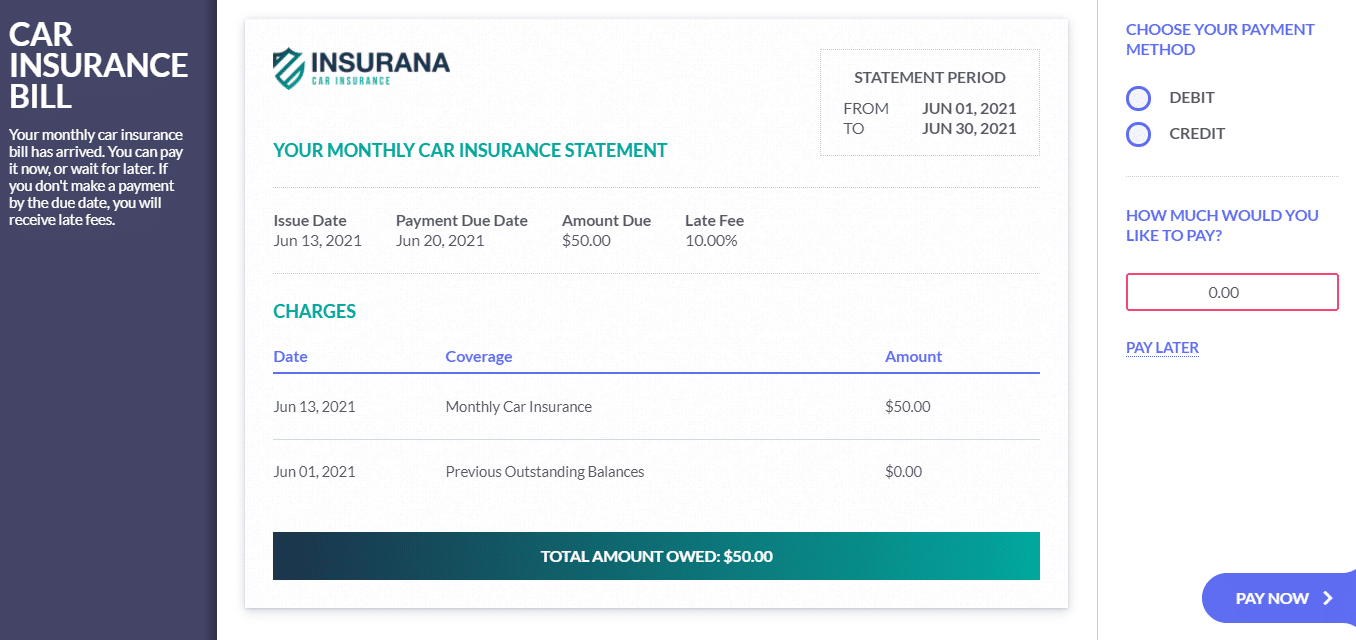The height and width of the screenshot is (640, 1356).
Task: Click the Your Monthly Car Insurance Statement heading
Action: [470, 151]
